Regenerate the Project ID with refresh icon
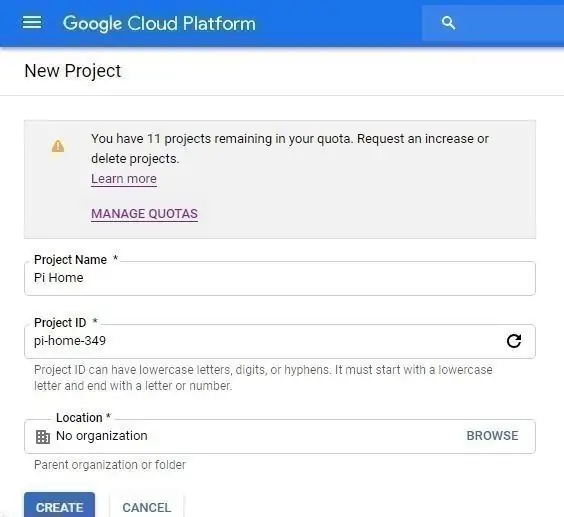The width and height of the screenshot is (564, 517). click(514, 341)
